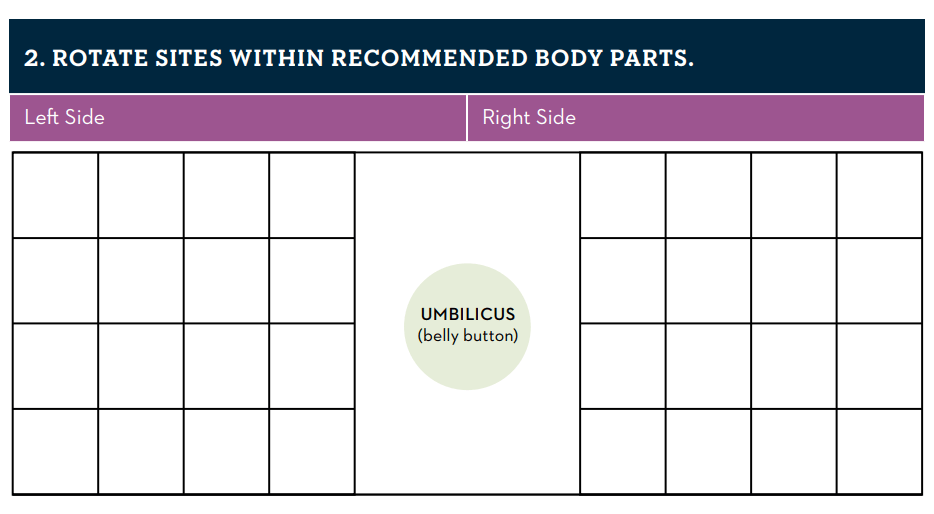Click the fourth-row, fourth-column right grid box
The image size is (934, 514).
point(879,451)
